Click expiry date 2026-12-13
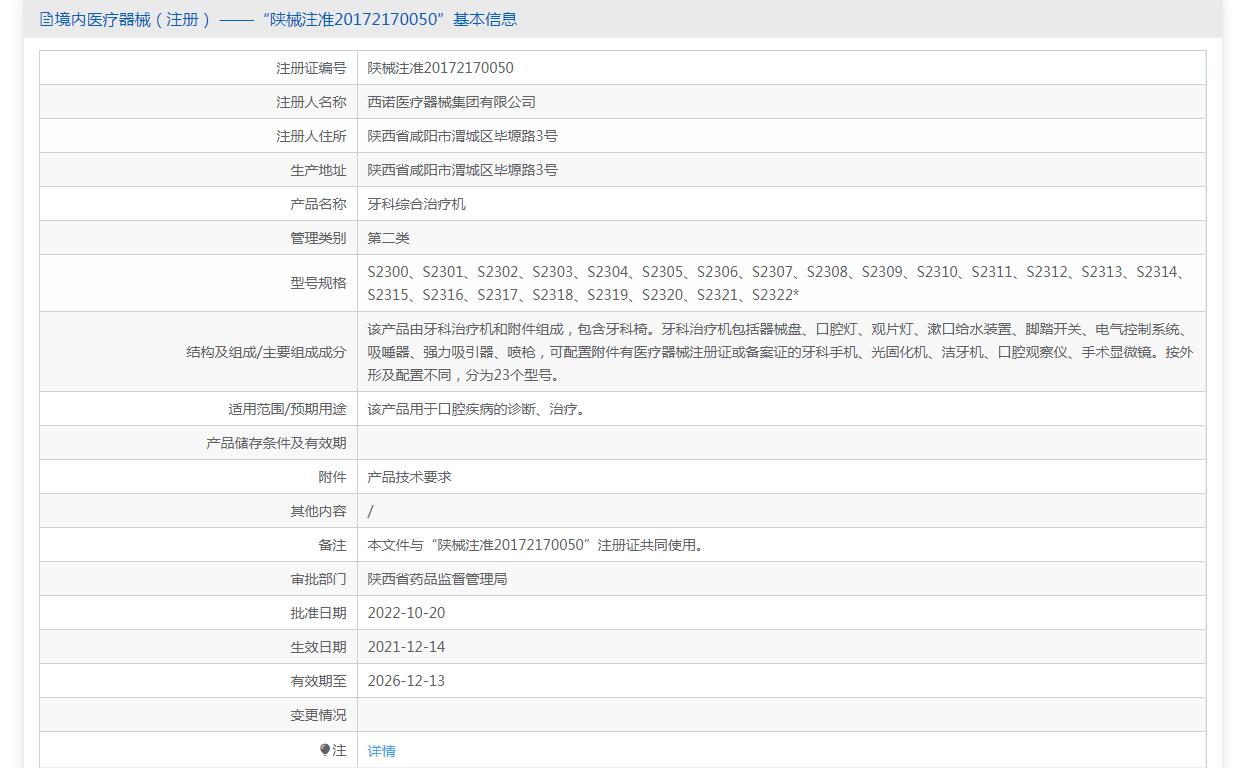Viewport: 1252px width, 768px height. [x=406, y=681]
